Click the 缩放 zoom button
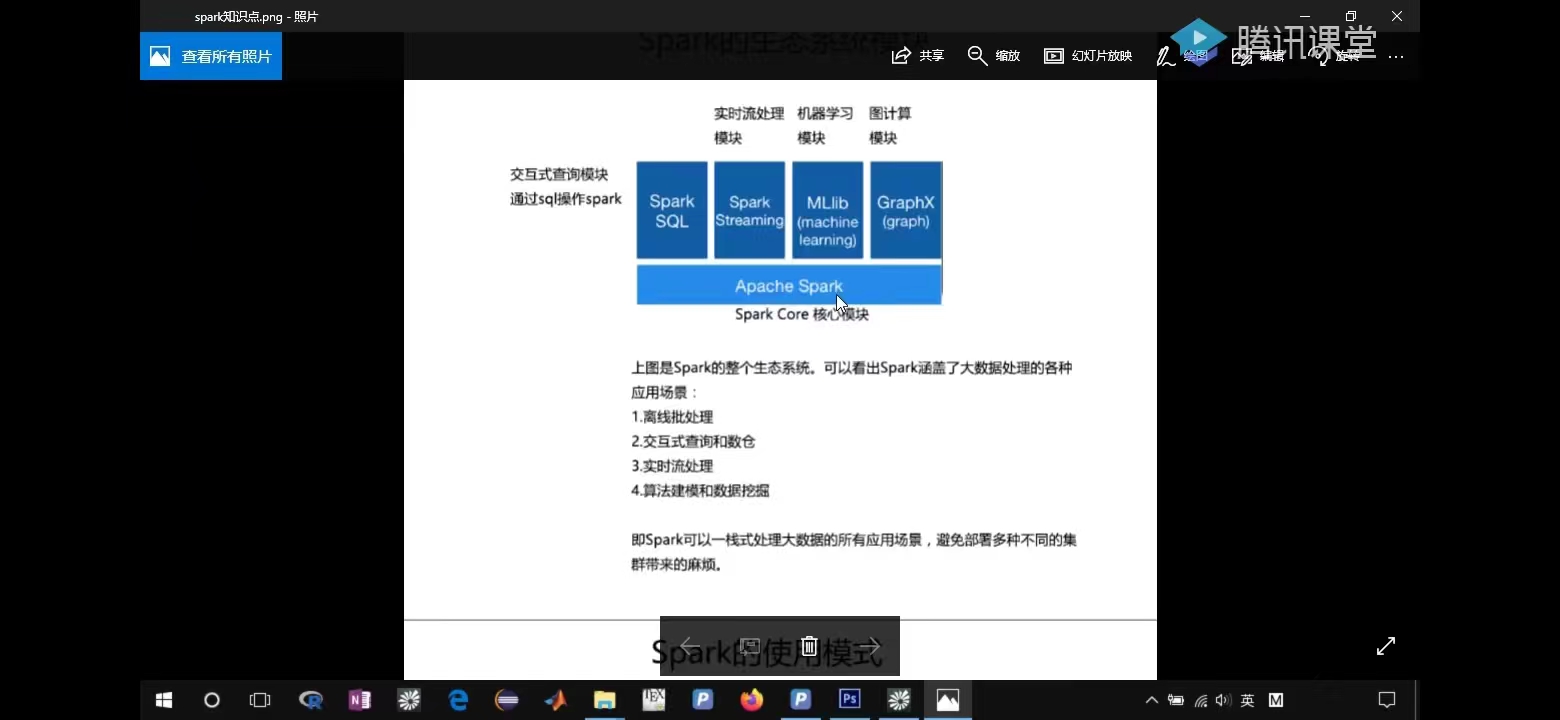This screenshot has height=720, width=1560. [x=993, y=56]
